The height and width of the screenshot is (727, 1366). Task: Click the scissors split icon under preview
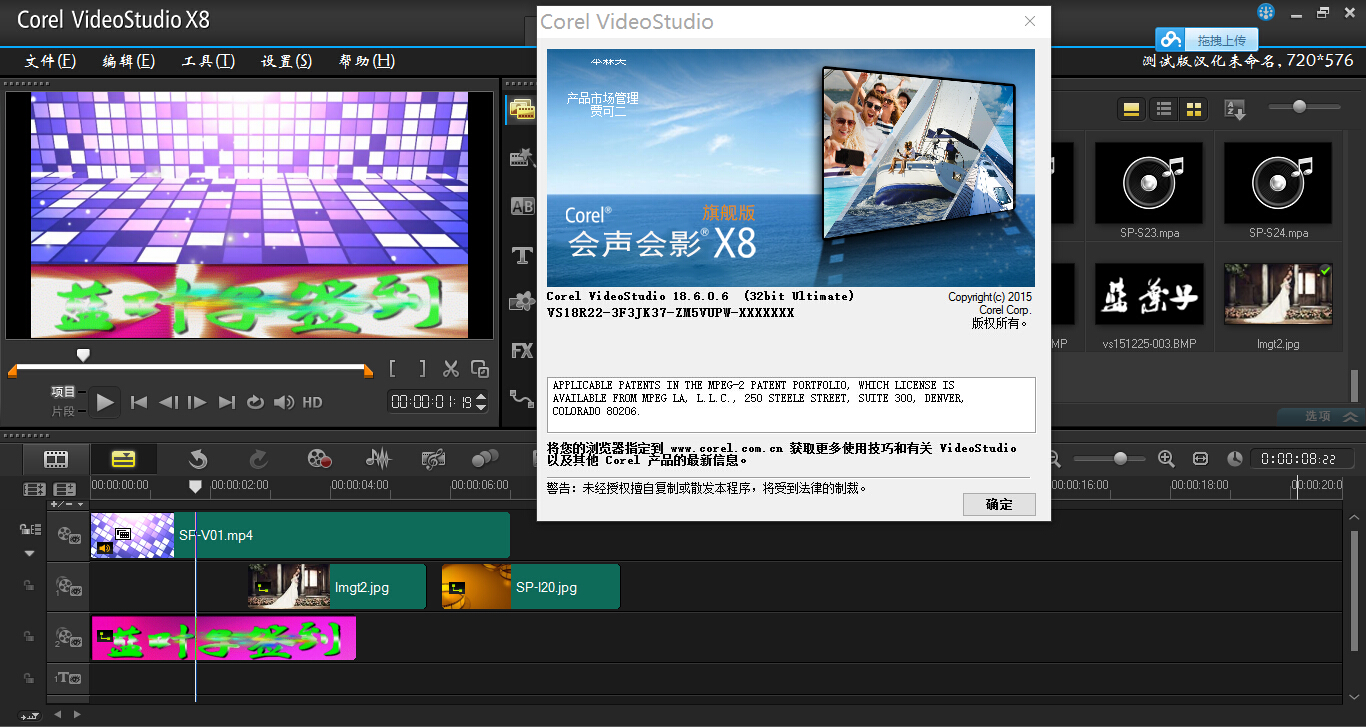click(451, 368)
